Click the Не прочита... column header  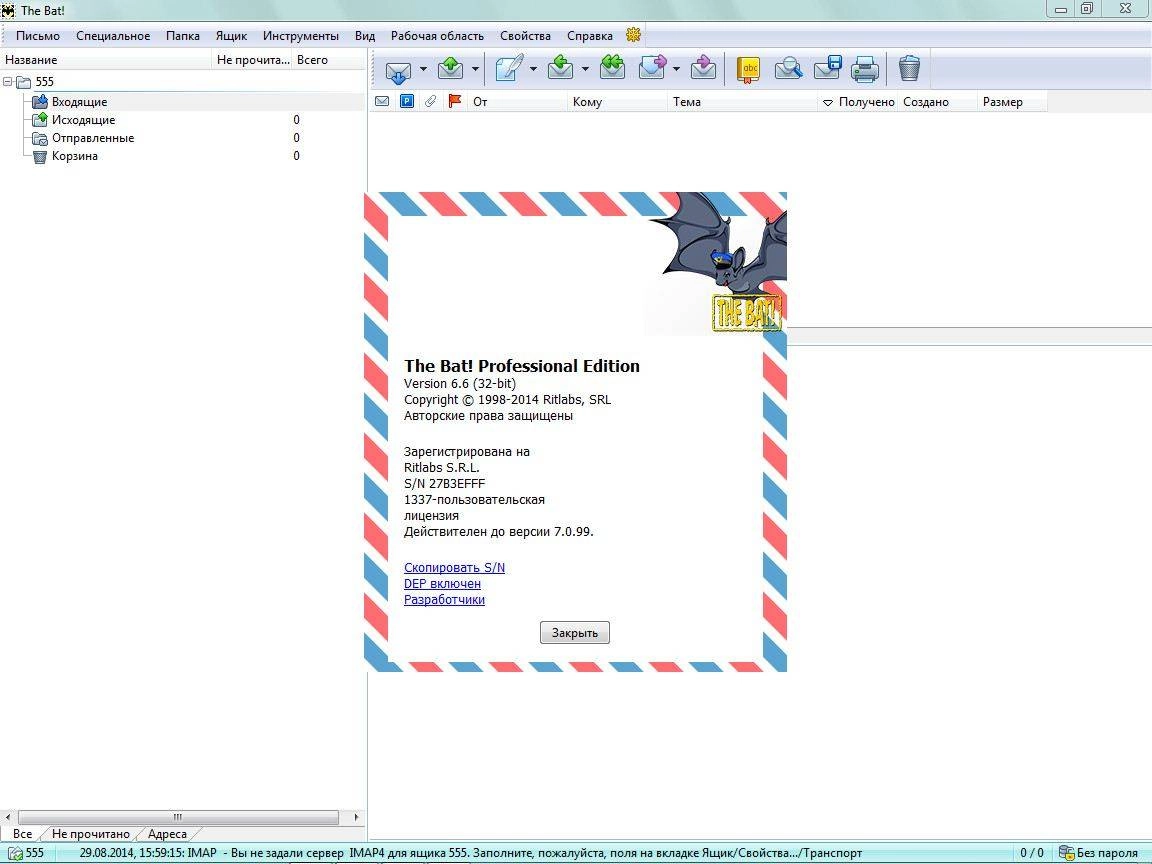[253, 60]
